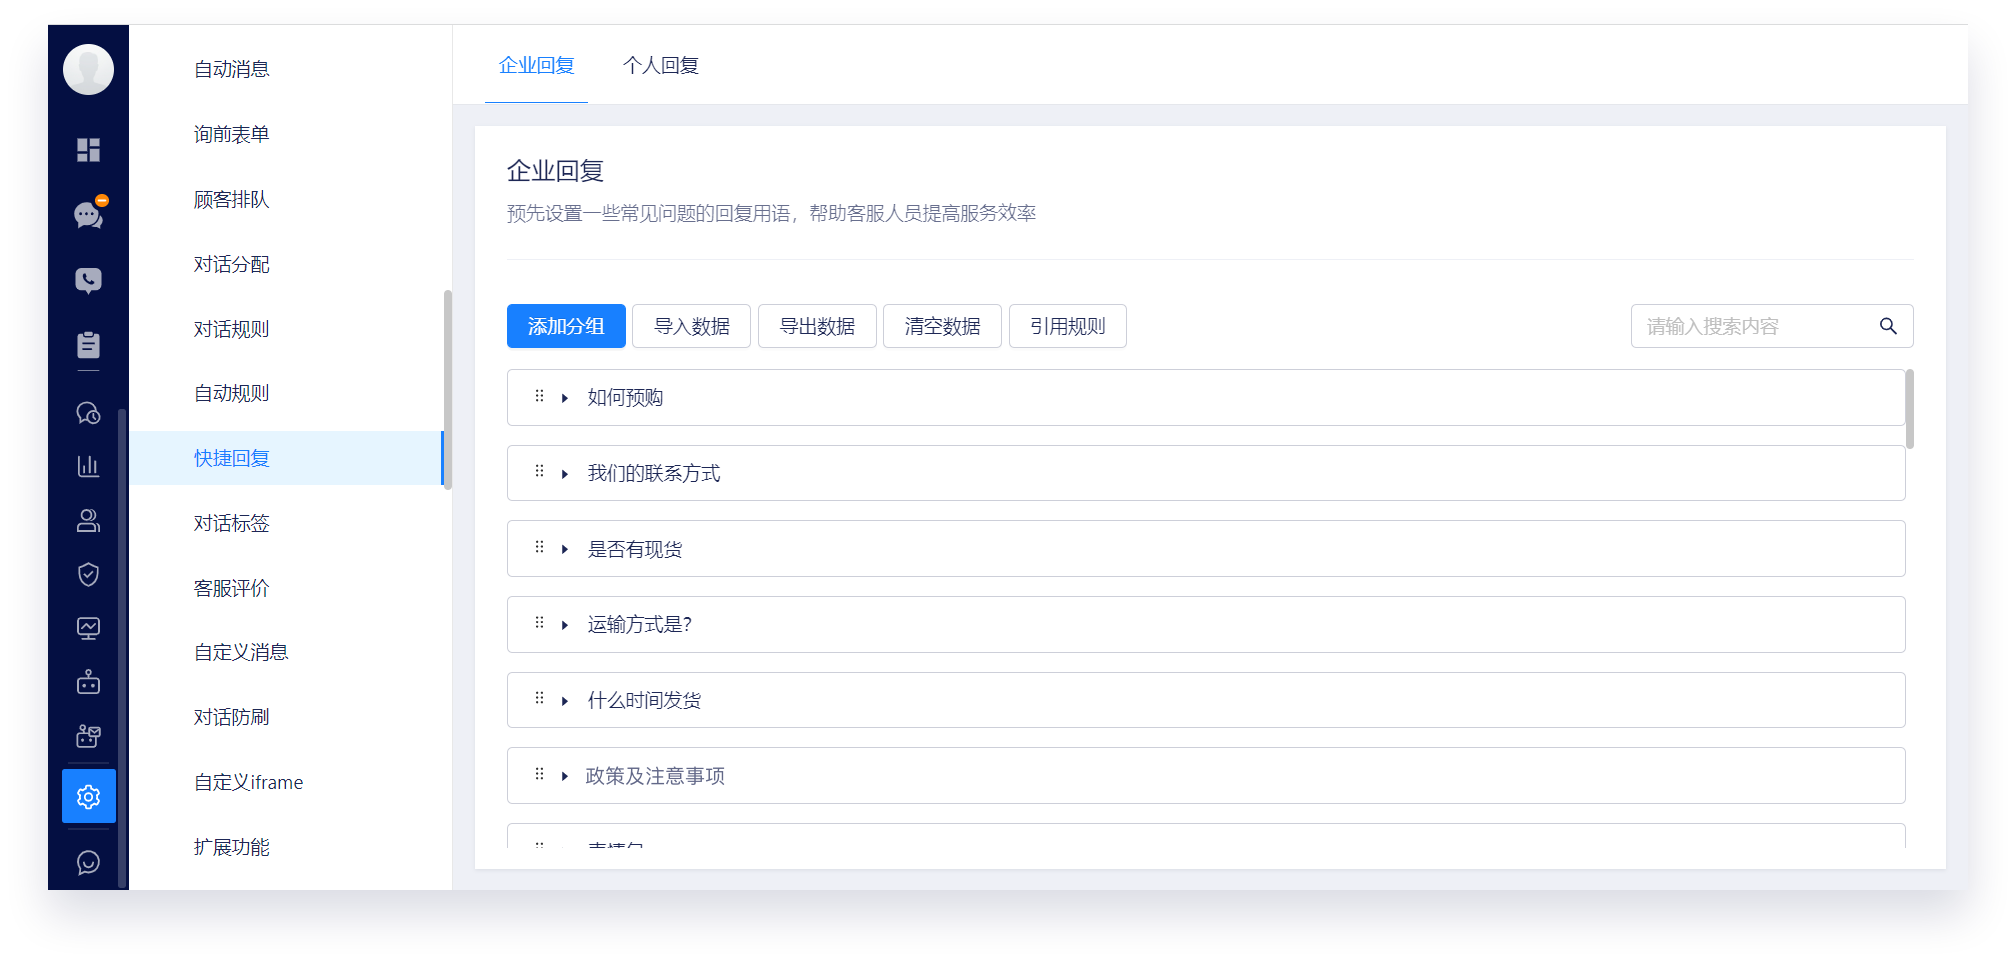
Task: Expand the 如何预购 group
Action: (565, 398)
